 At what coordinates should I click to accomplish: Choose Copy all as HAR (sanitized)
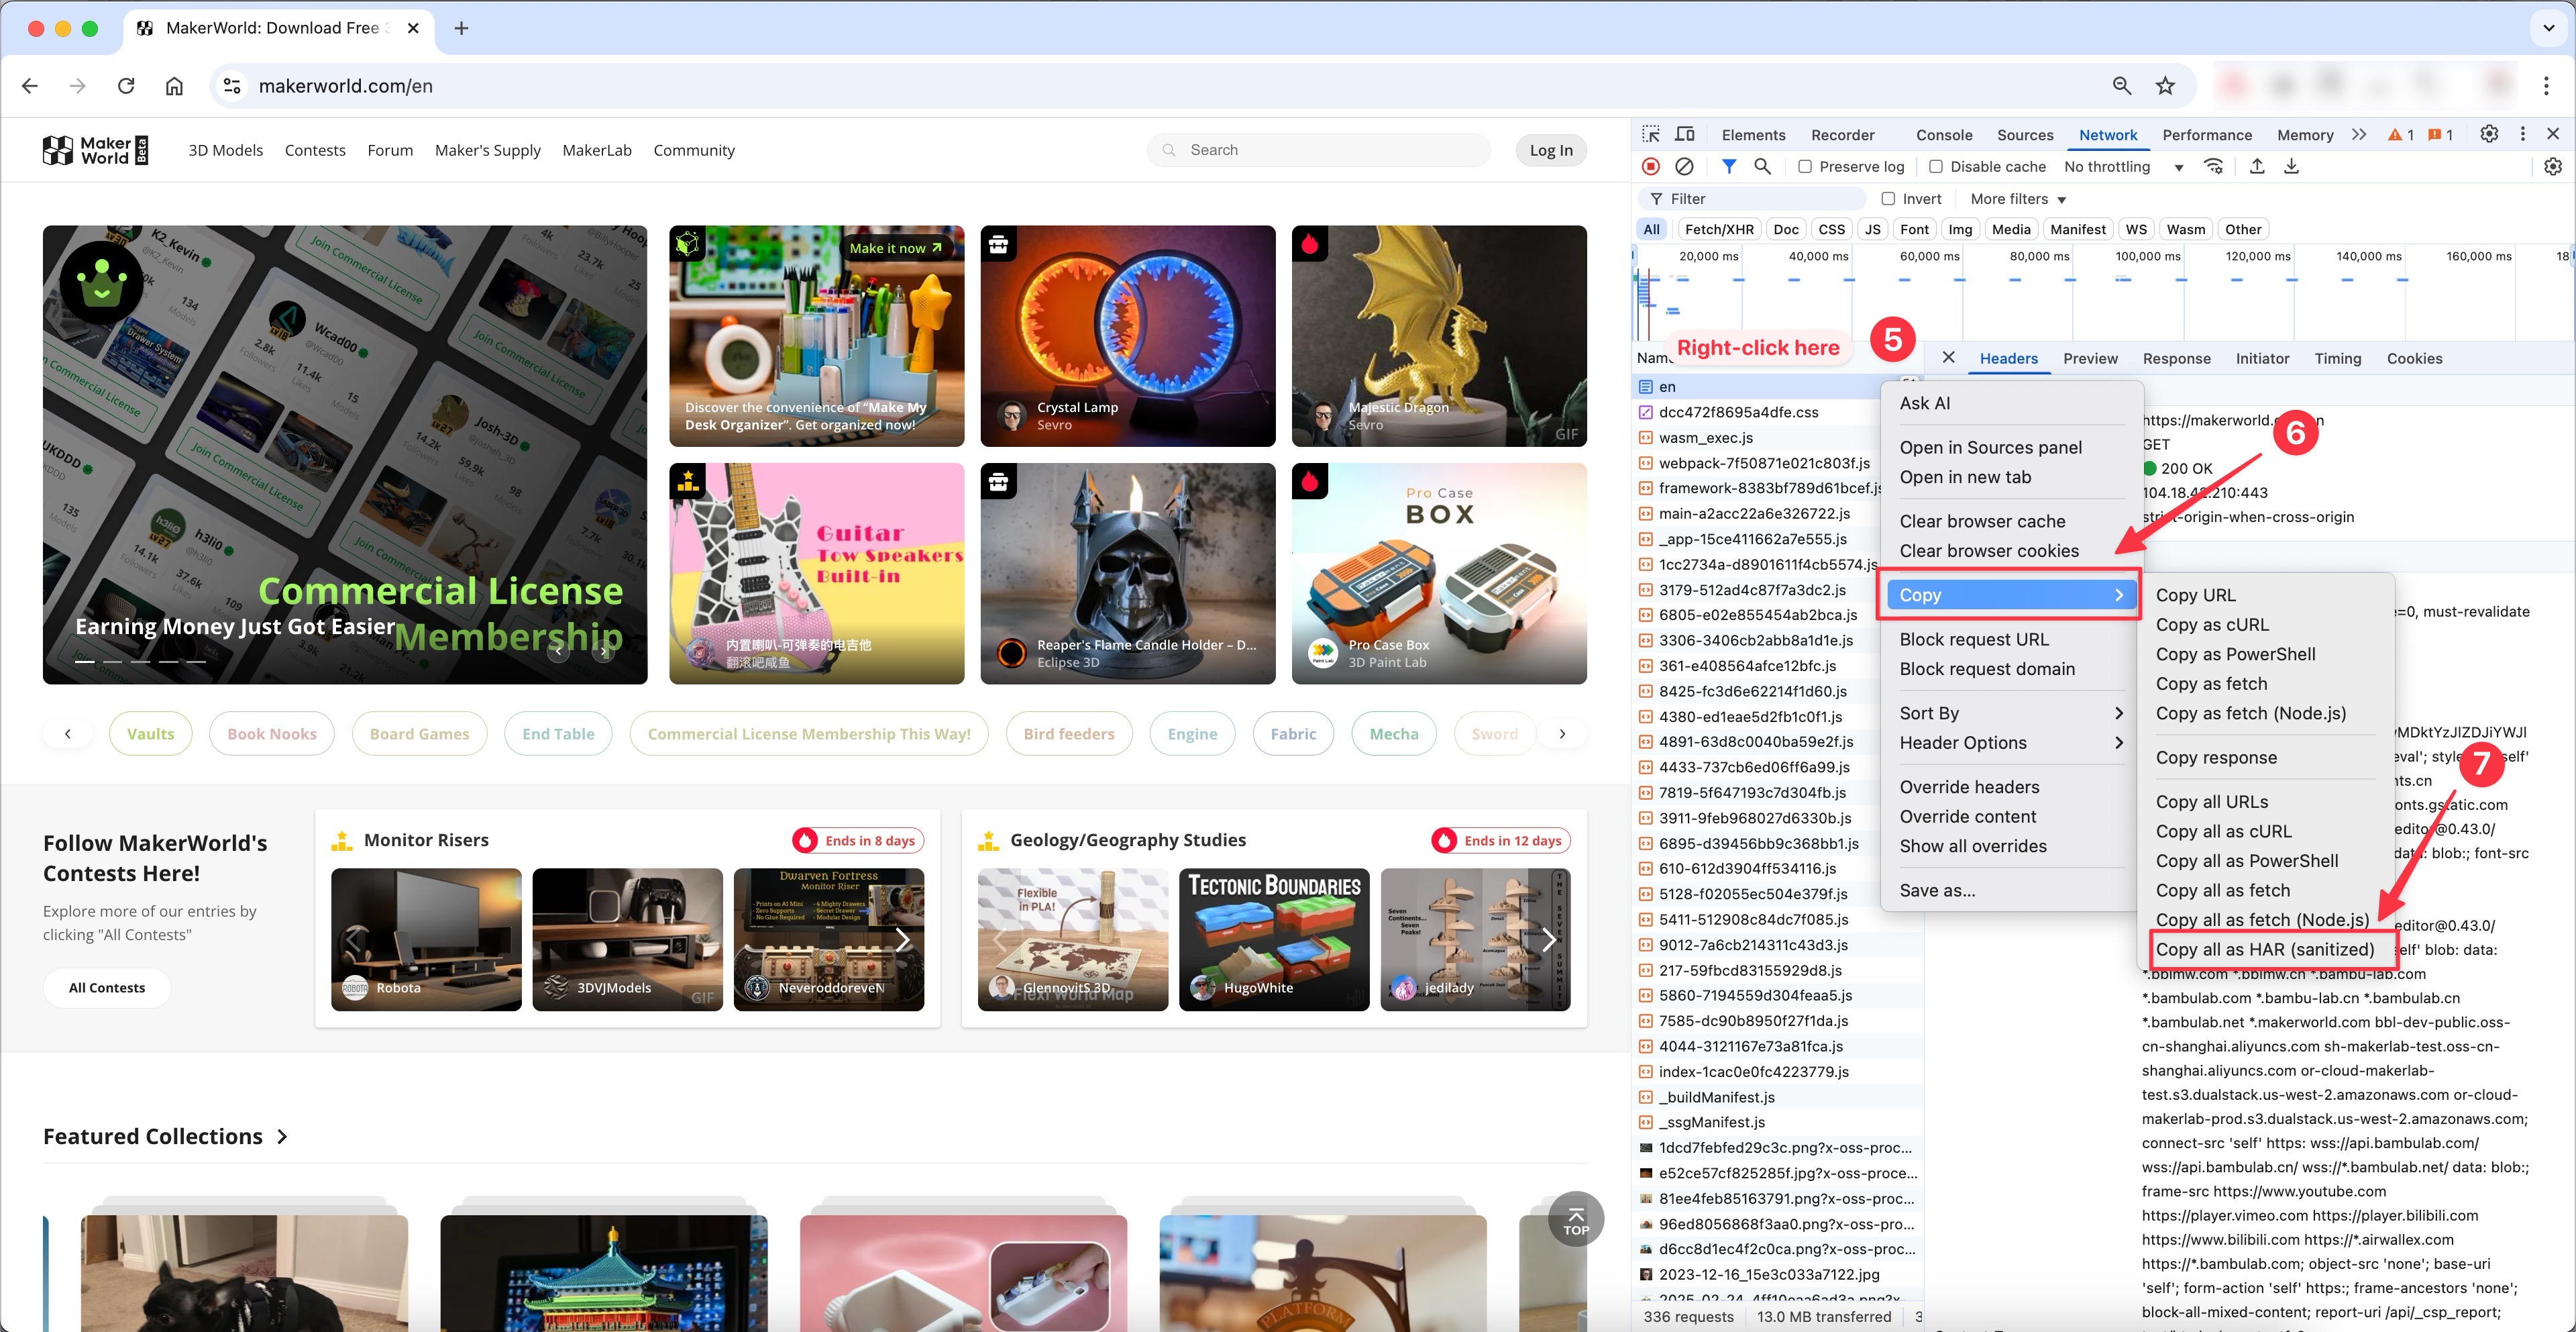click(x=2264, y=950)
